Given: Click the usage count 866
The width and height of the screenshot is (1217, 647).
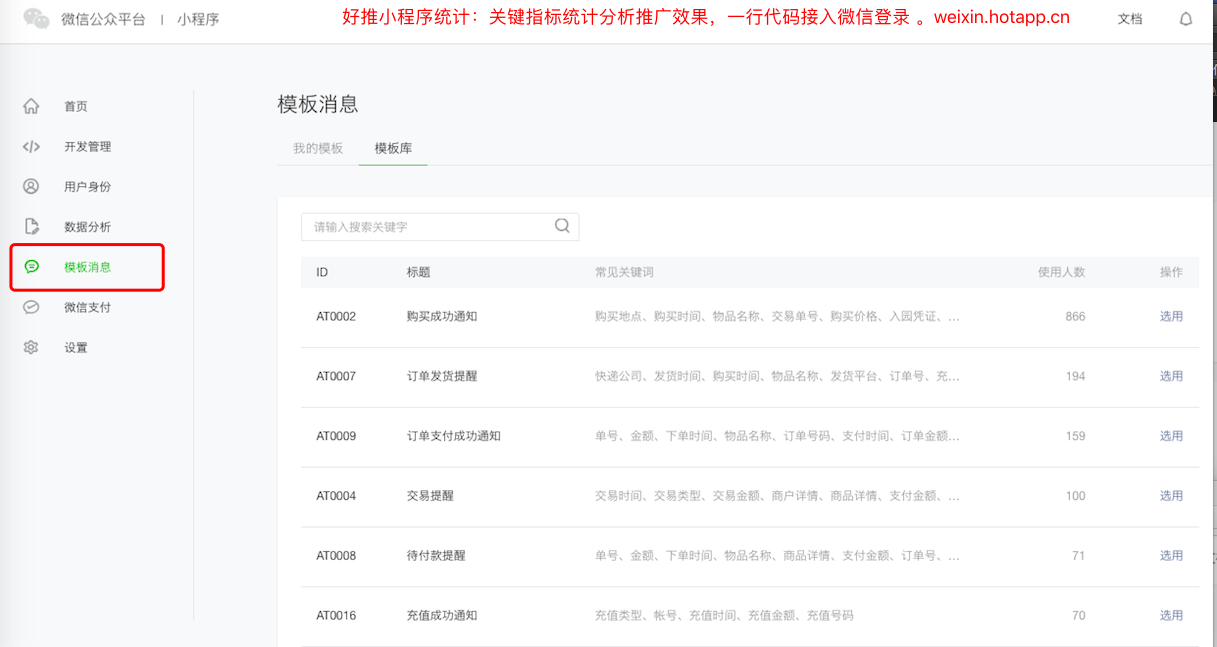Looking at the screenshot, I should 1075,316.
